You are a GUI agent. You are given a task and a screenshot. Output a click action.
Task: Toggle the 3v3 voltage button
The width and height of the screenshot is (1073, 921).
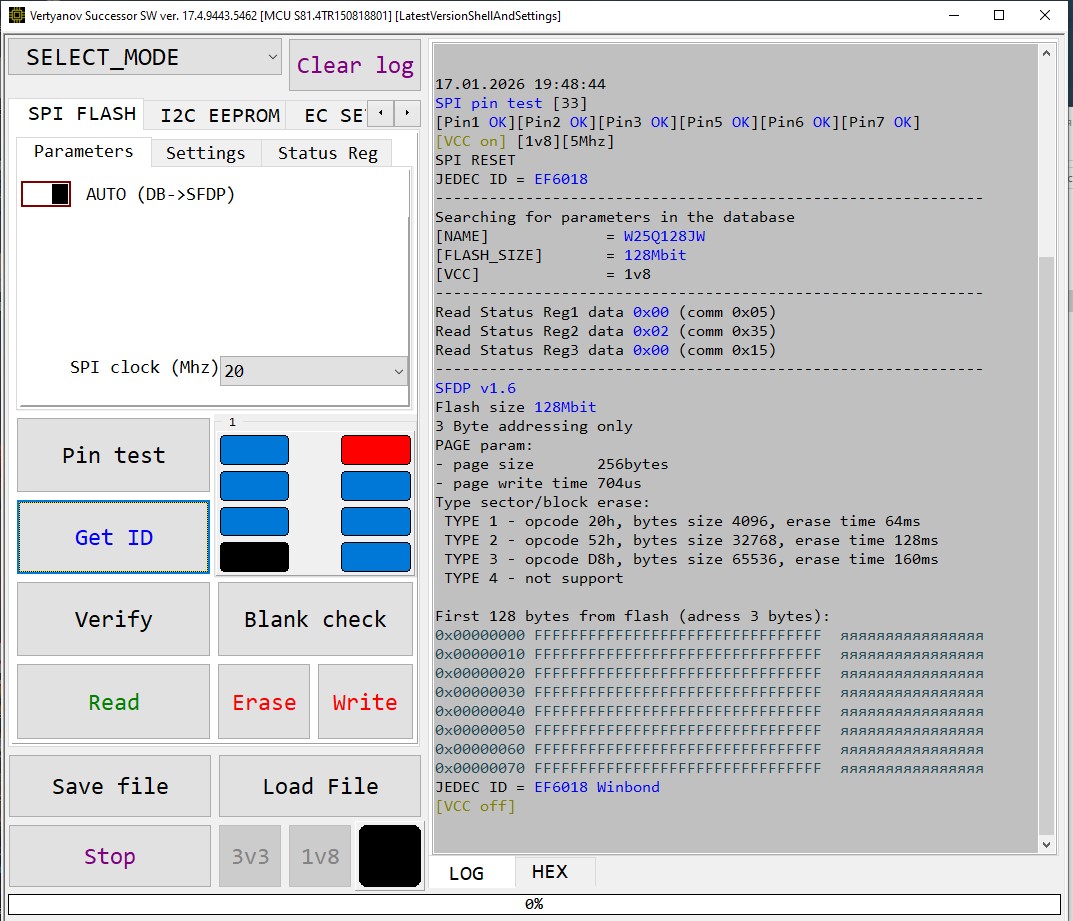(x=250, y=856)
